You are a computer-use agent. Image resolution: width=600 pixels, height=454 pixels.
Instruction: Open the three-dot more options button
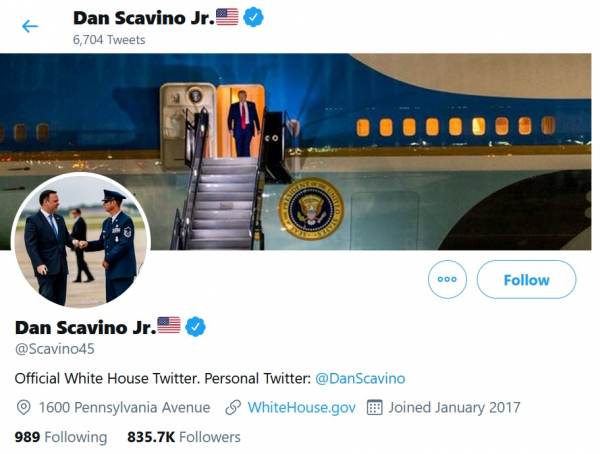pyautogui.click(x=447, y=280)
